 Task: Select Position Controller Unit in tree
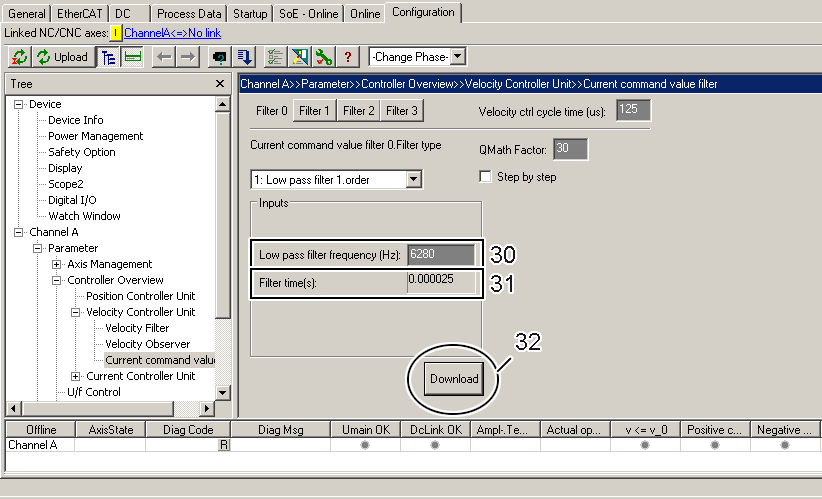coord(140,296)
